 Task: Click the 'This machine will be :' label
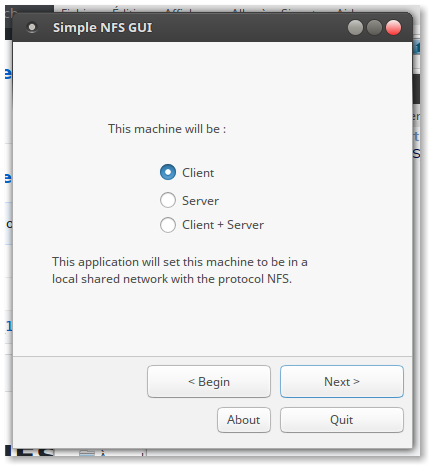167,129
